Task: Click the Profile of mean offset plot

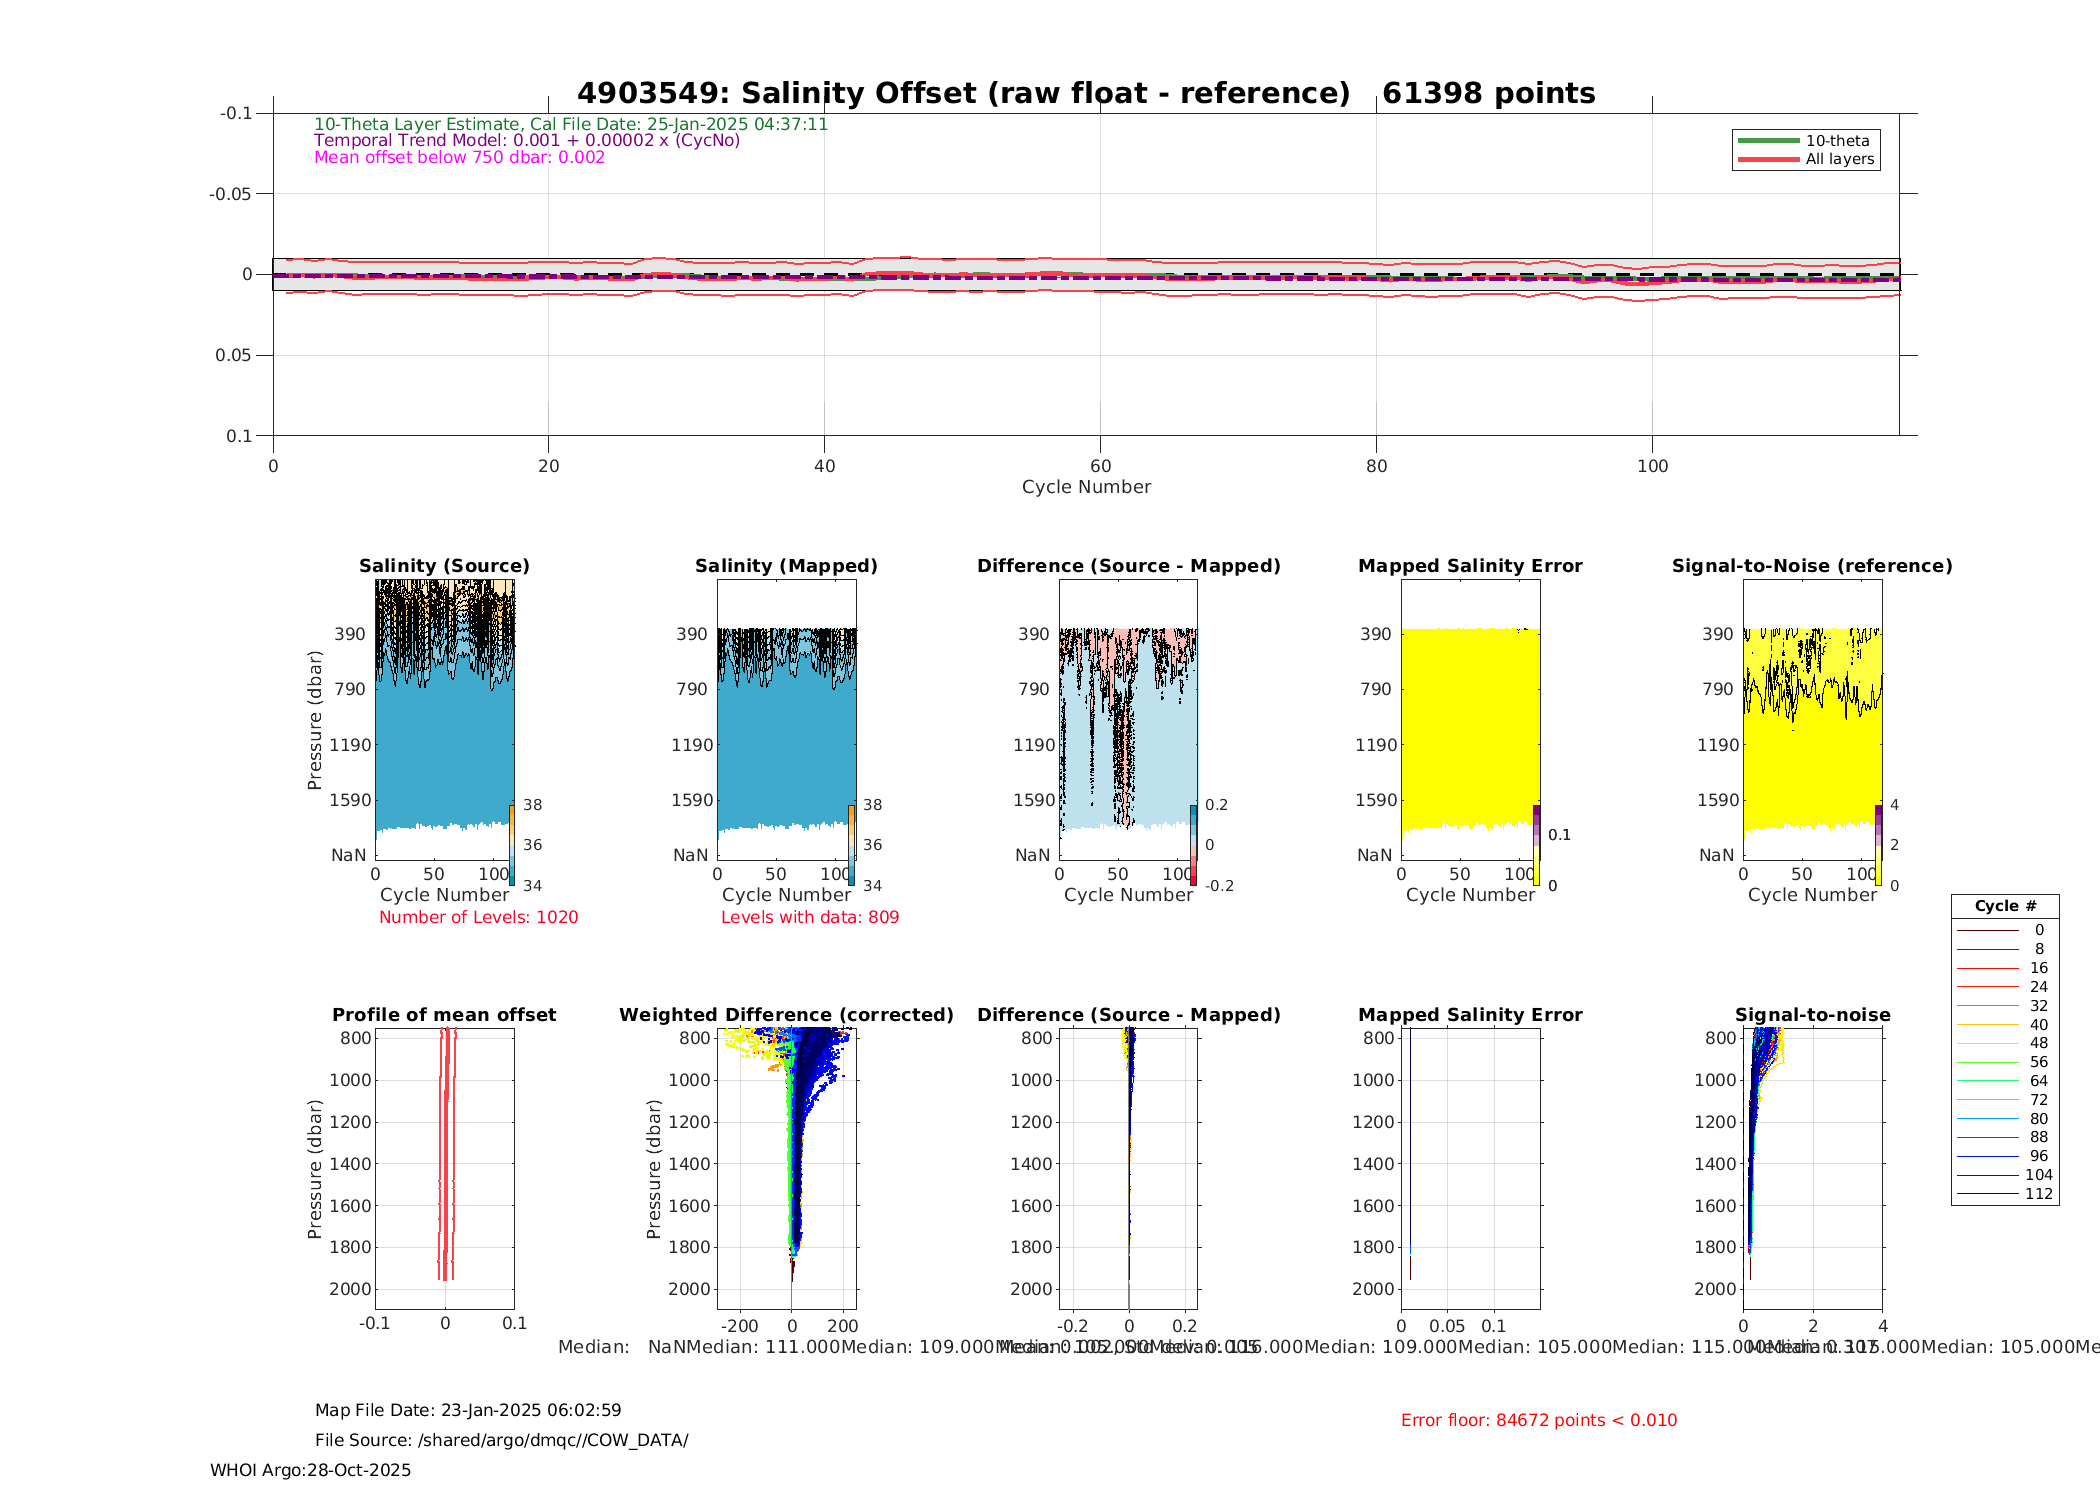Action: (444, 1168)
